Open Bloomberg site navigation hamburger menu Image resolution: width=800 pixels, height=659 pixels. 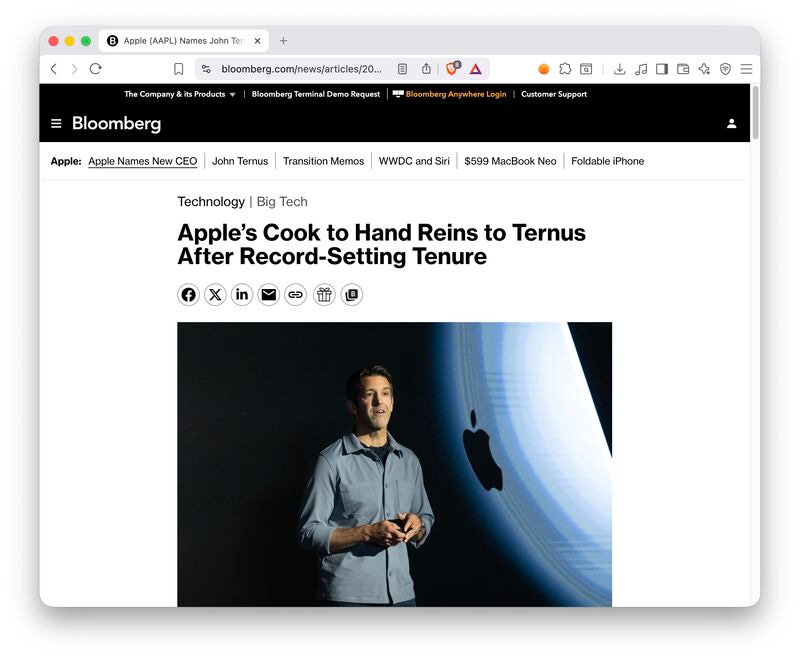click(x=56, y=123)
